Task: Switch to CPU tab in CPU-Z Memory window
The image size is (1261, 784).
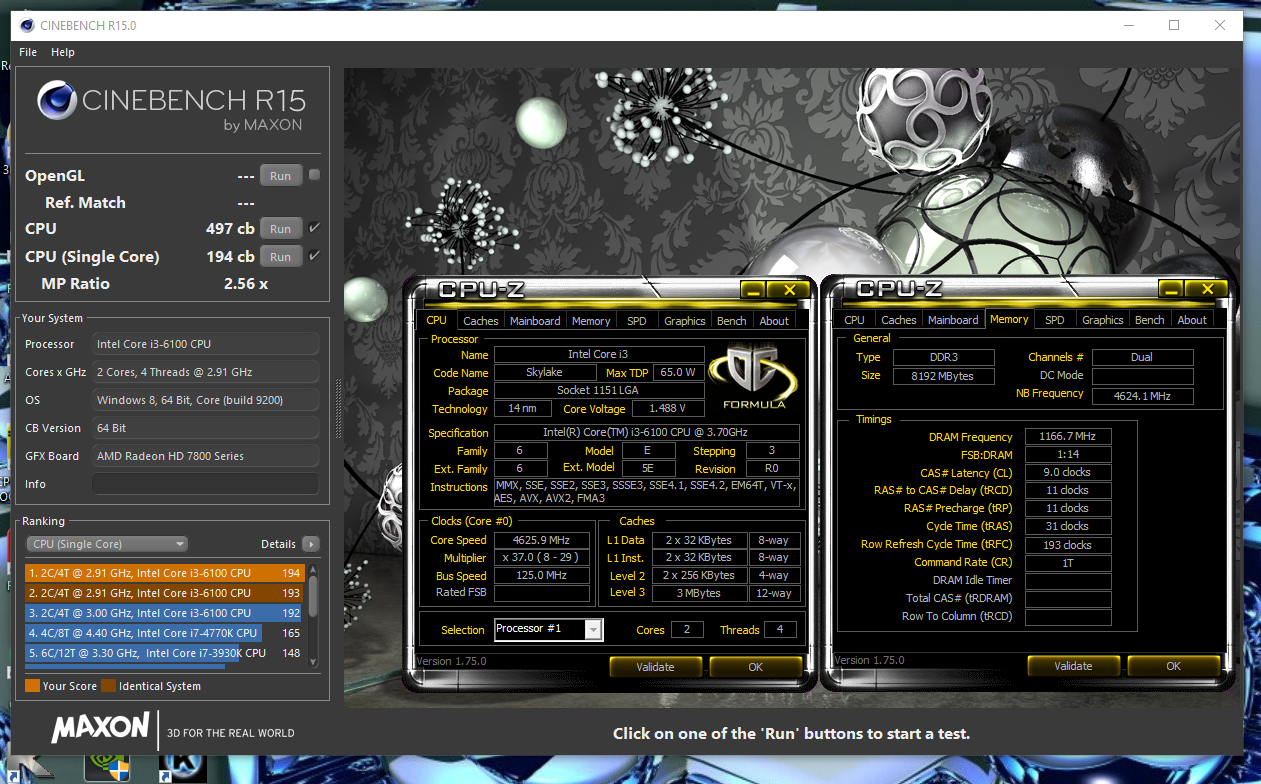Action: pos(854,320)
